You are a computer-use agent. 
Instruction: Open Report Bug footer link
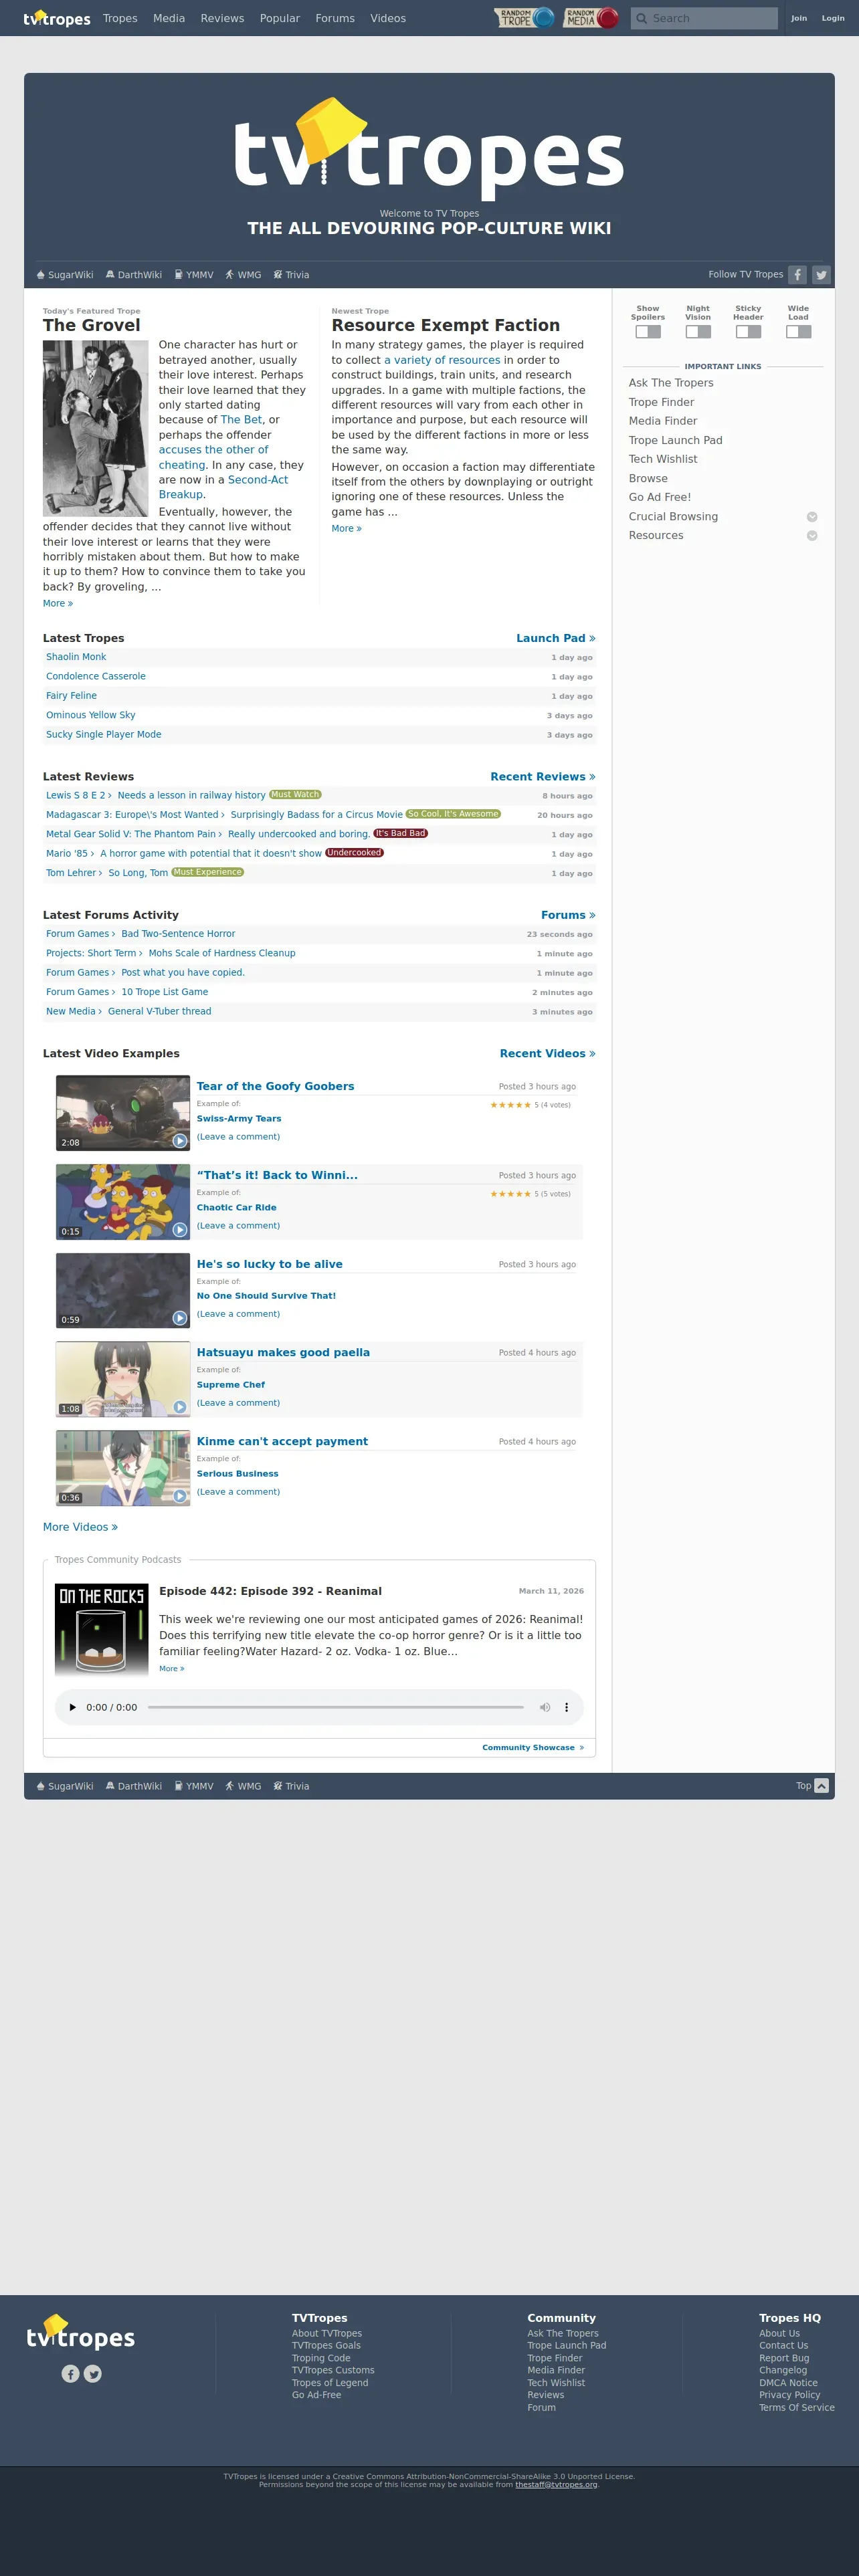pyautogui.click(x=784, y=2358)
